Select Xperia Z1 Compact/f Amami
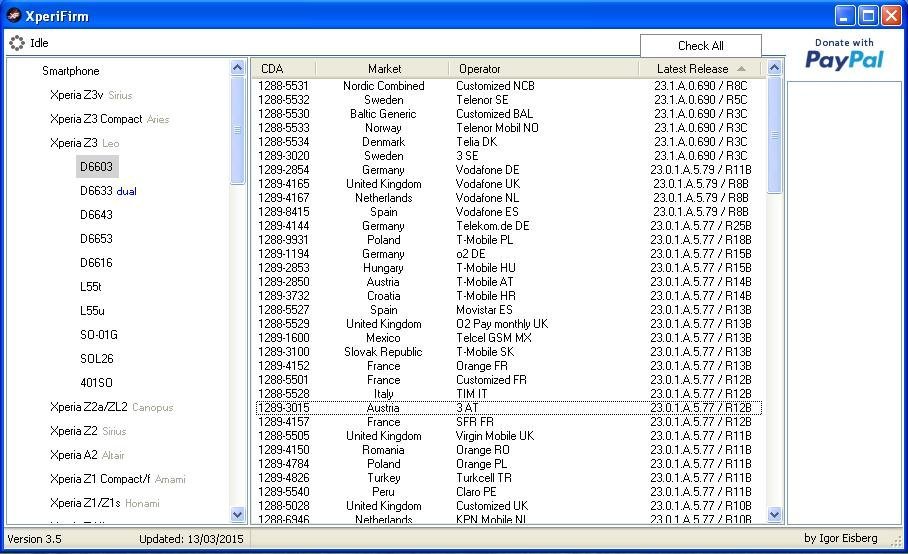This screenshot has width=908, height=554. click(x=118, y=479)
